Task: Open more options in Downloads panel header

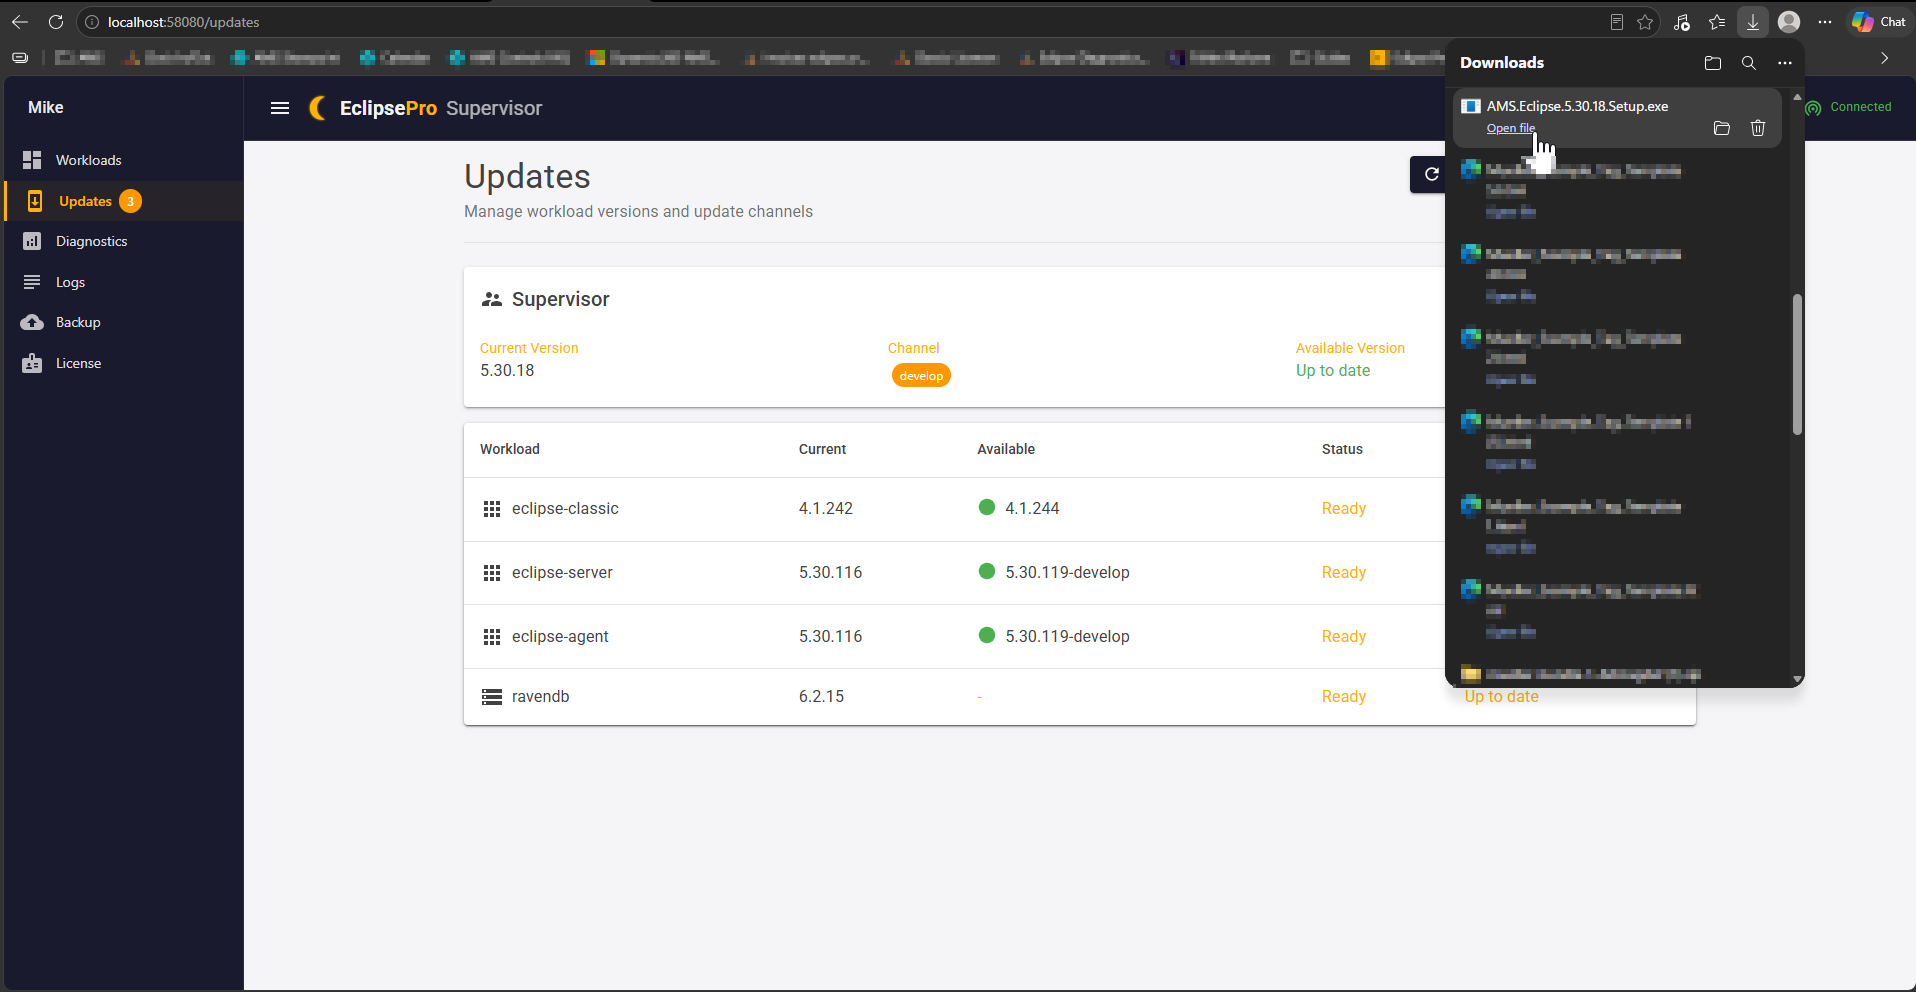Action: pyautogui.click(x=1785, y=63)
